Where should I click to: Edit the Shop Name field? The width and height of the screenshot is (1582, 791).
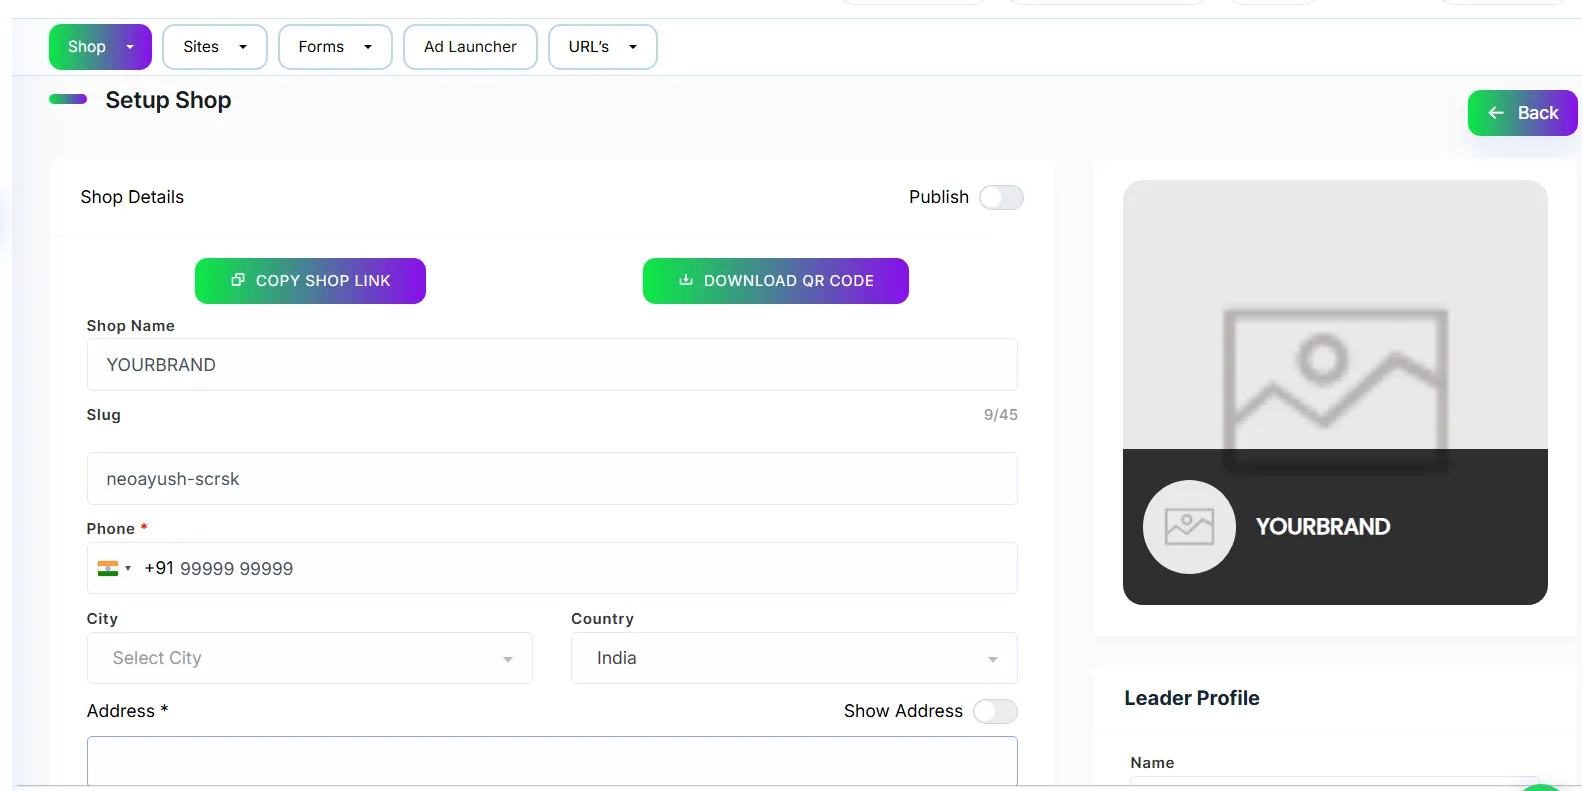(x=552, y=365)
